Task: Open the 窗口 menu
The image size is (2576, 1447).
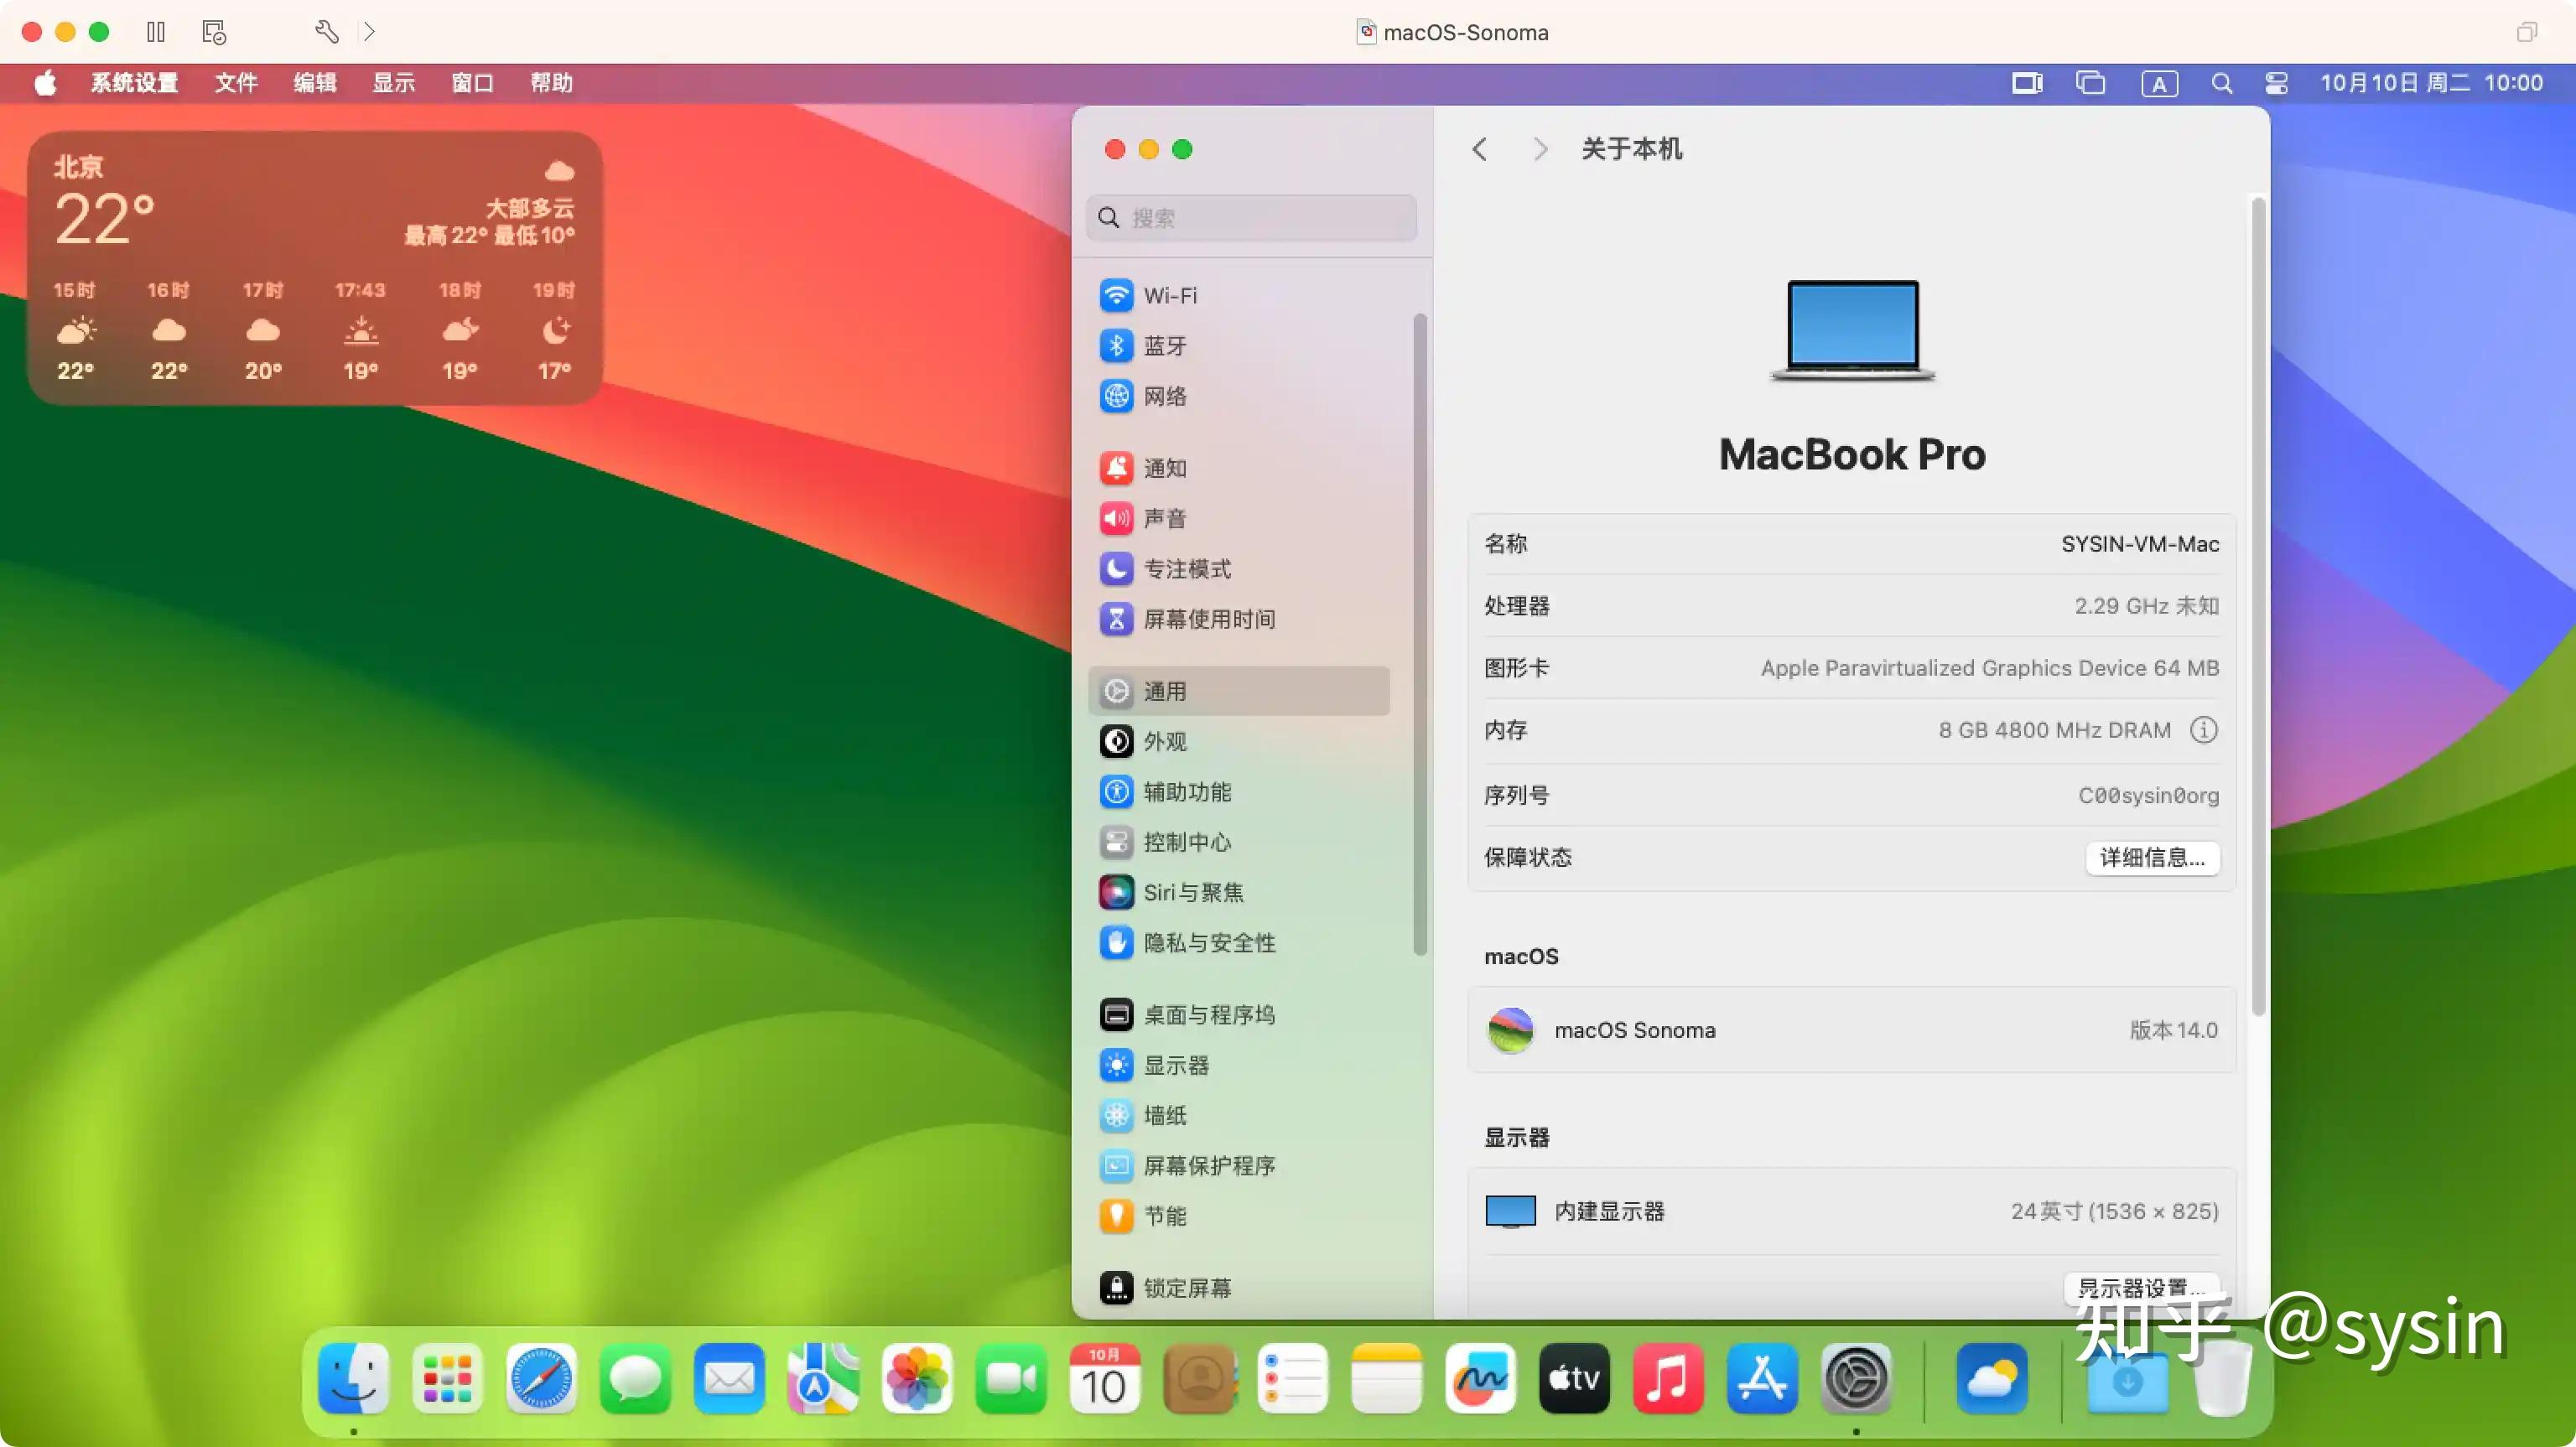Action: pos(472,83)
